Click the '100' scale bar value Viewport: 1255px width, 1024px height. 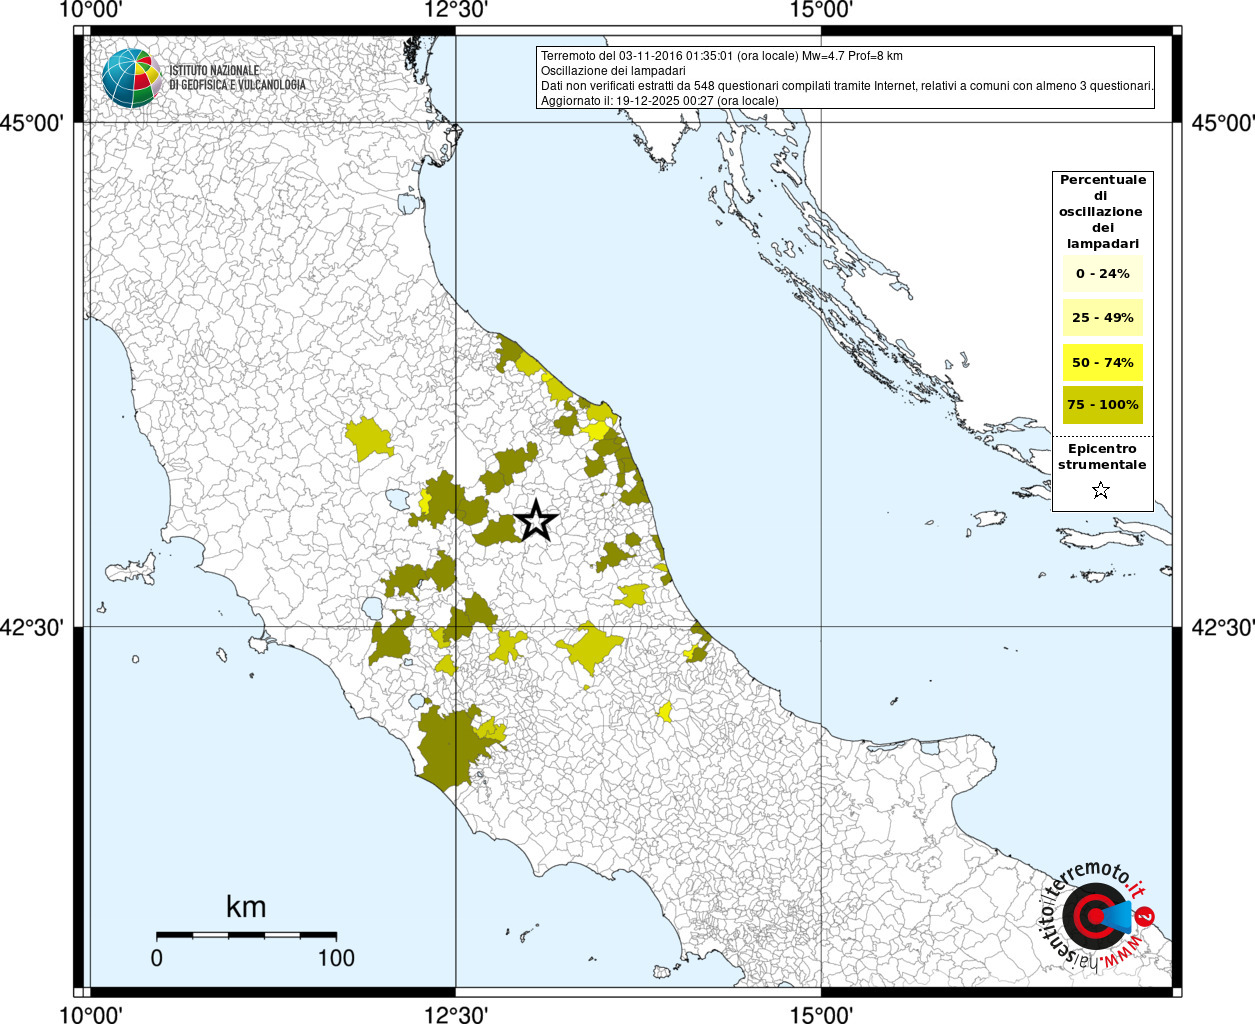(336, 958)
